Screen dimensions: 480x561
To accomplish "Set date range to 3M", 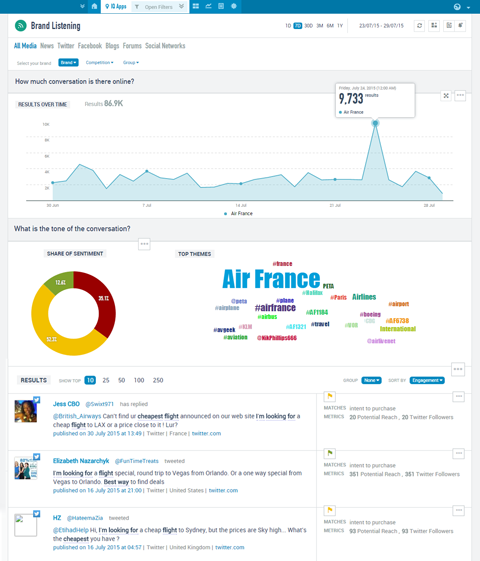I will click(320, 26).
